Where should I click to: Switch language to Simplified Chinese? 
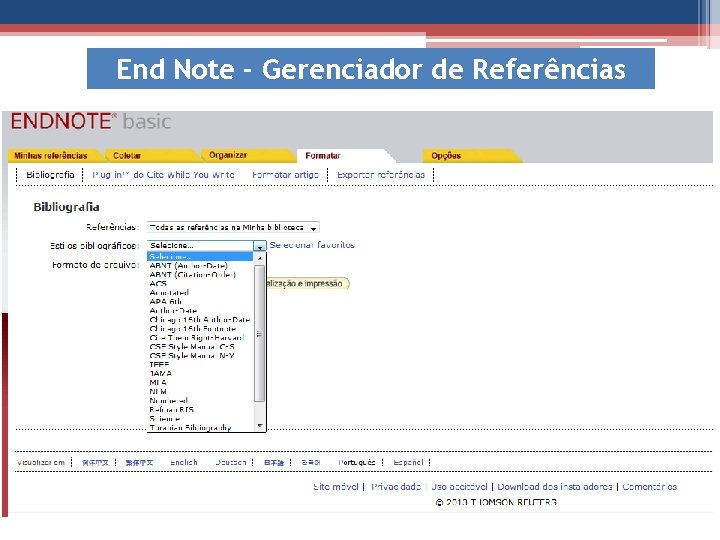95,462
